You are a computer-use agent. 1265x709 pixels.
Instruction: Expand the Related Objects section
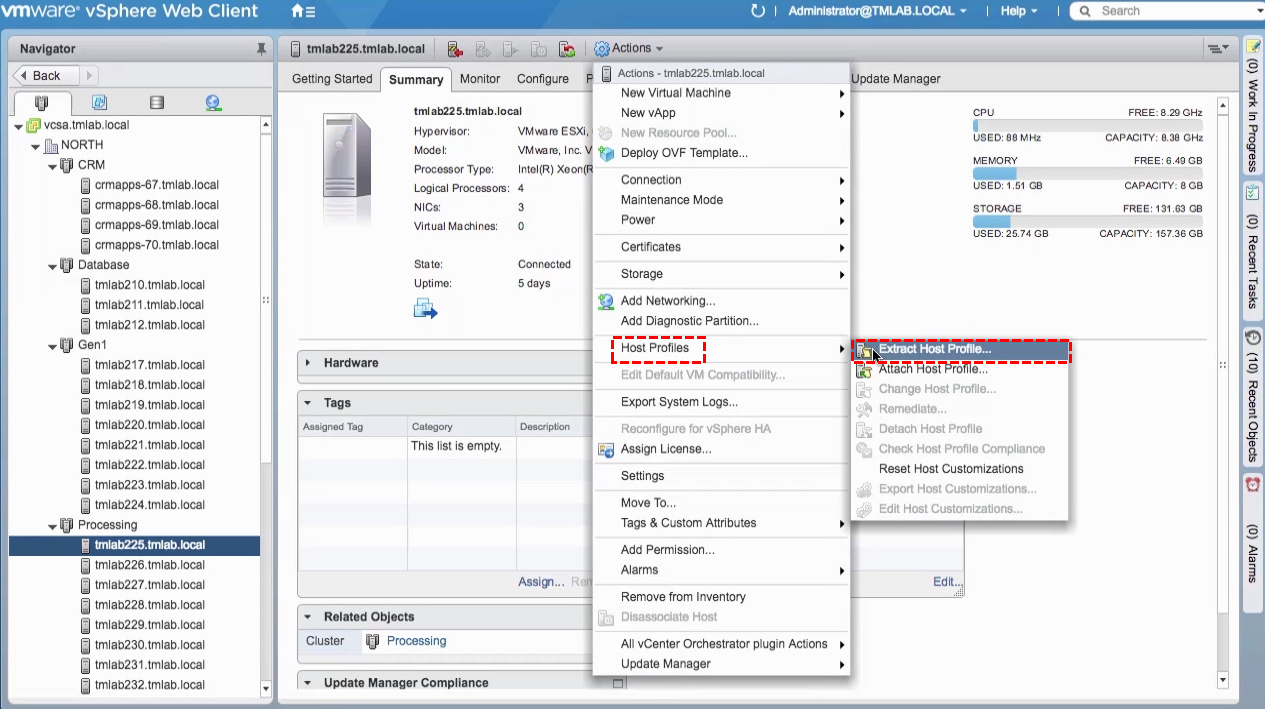308,616
